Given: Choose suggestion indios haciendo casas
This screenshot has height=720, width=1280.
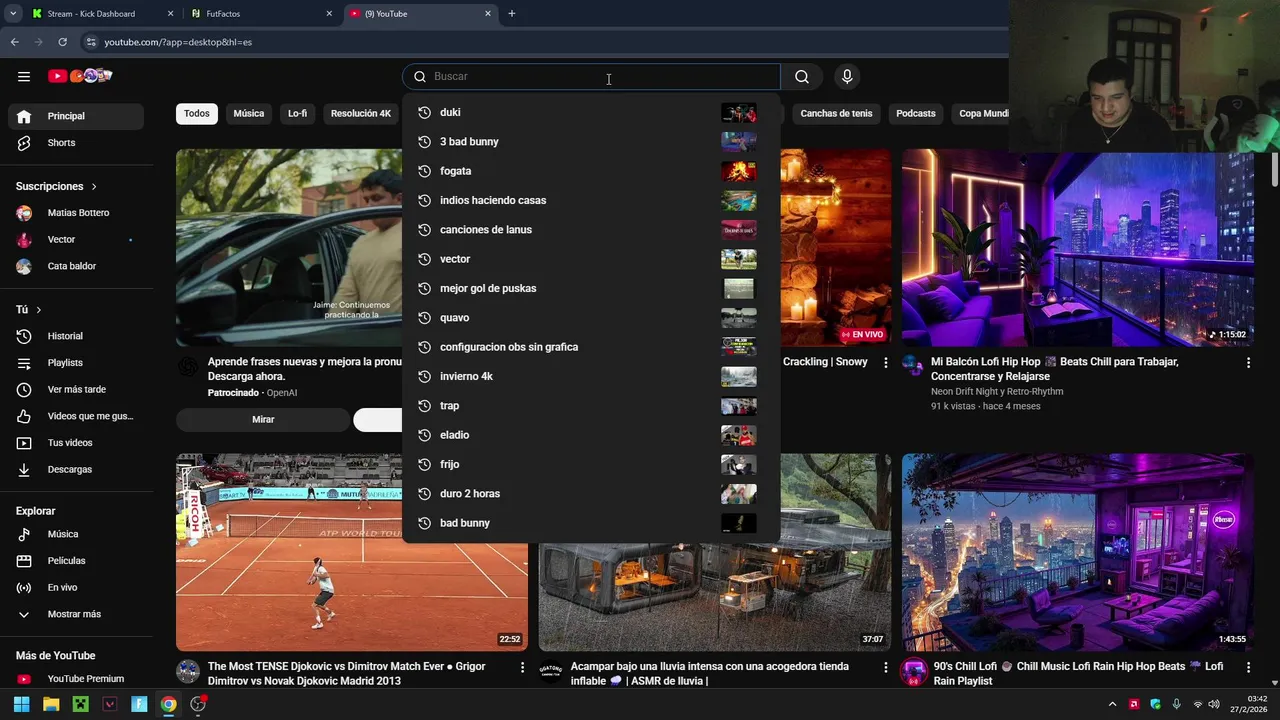Looking at the screenshot, I should tap(591, 200).
